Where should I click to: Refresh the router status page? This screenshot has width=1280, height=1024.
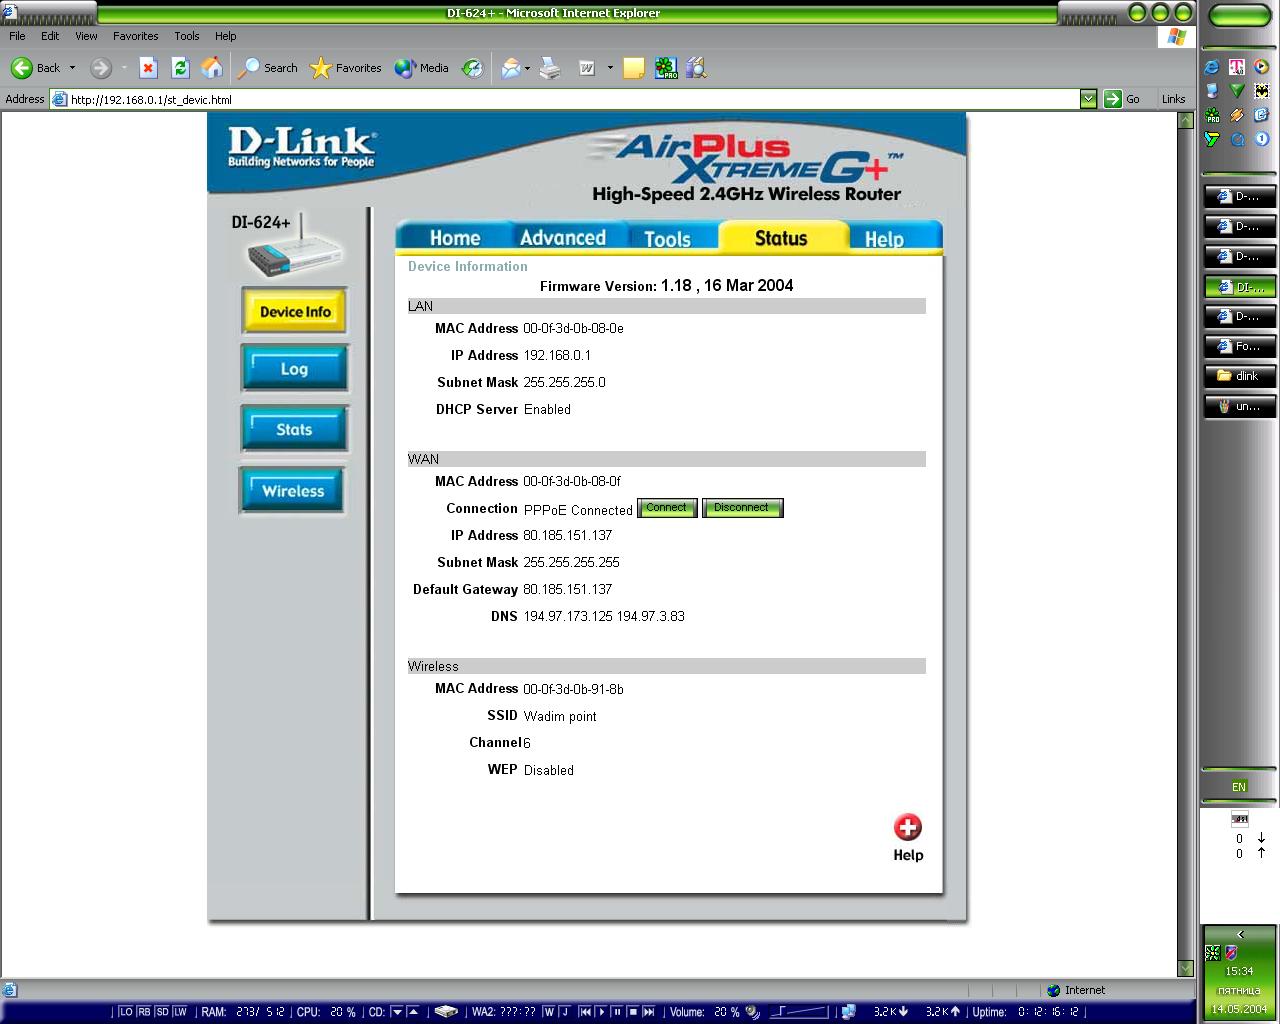point(180,68)
